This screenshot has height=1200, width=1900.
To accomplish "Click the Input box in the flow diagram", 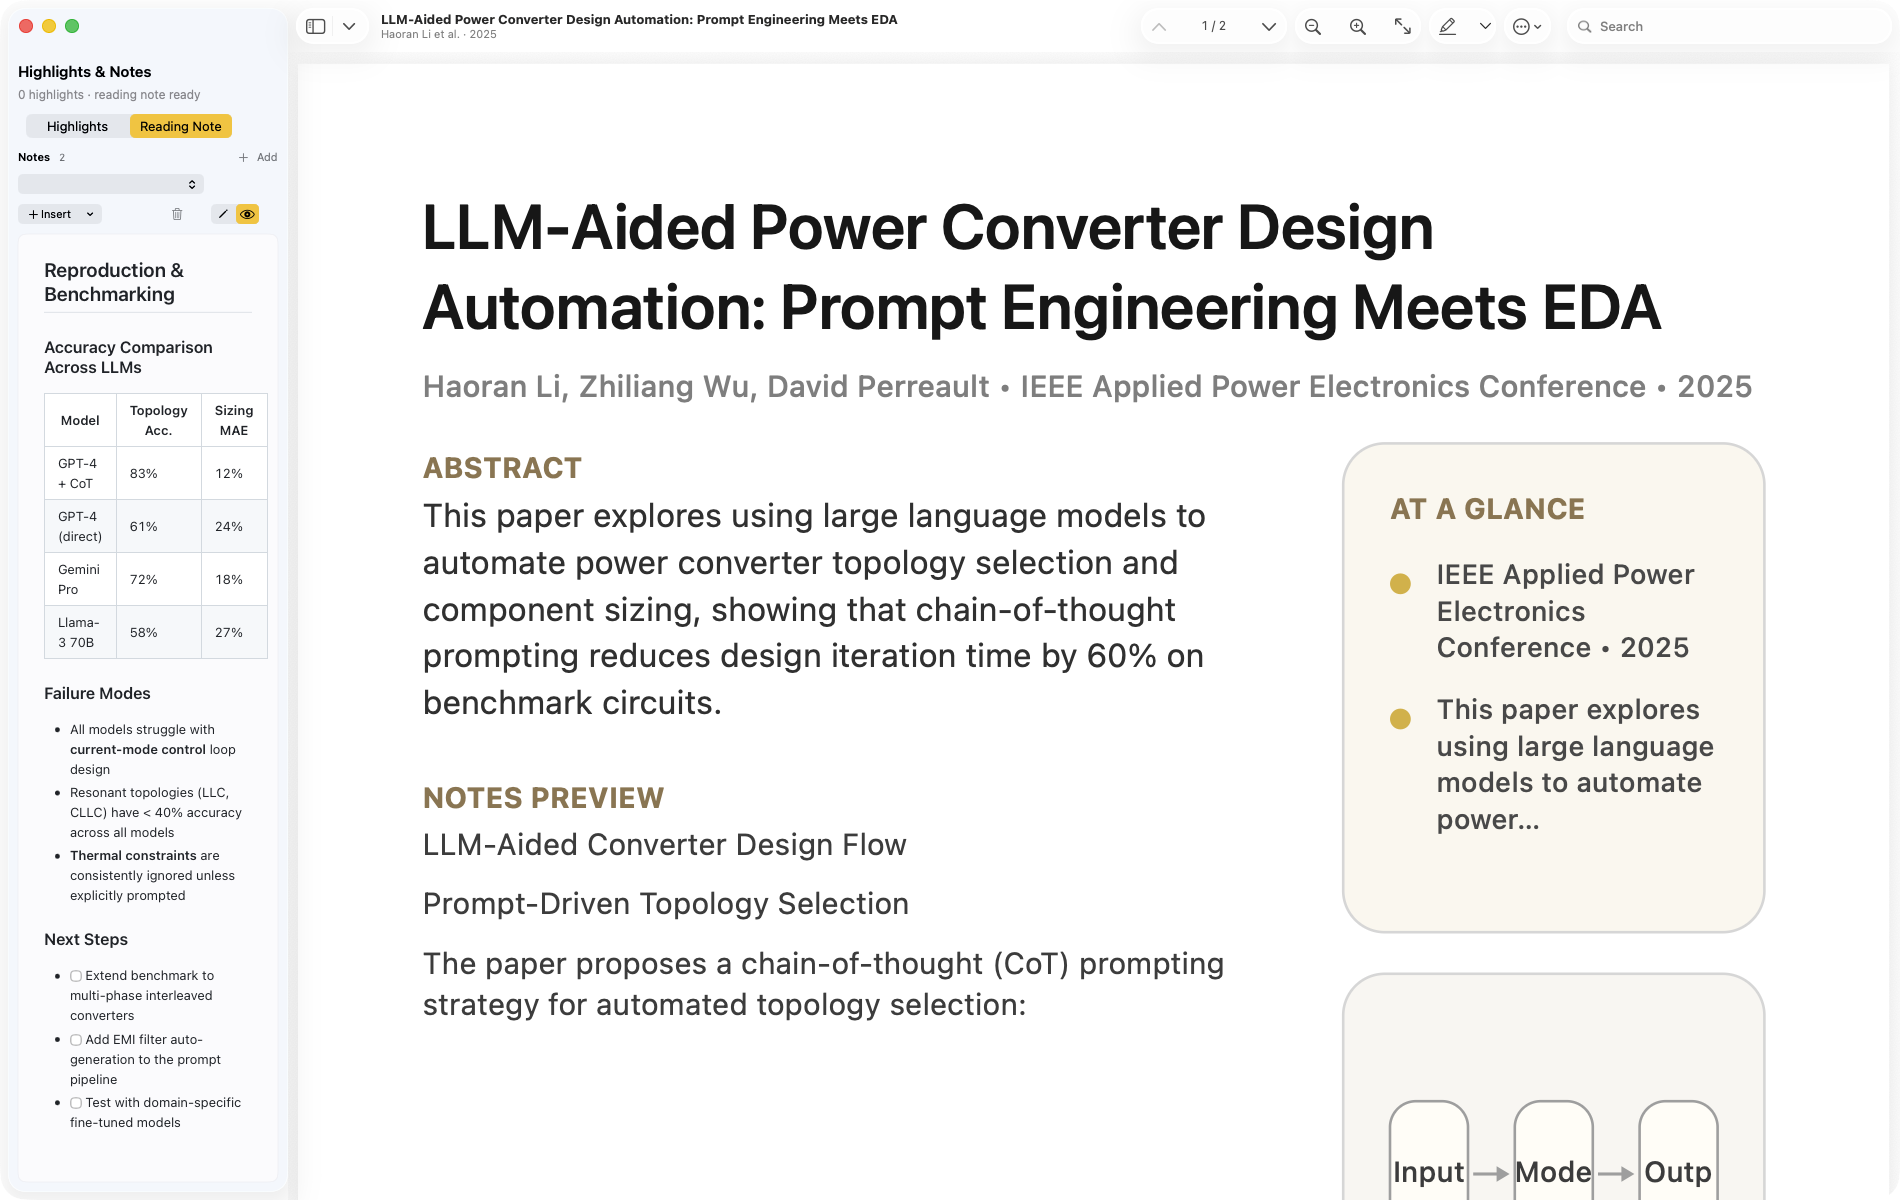I will pyautogui.click(x=1429, y=1152).
